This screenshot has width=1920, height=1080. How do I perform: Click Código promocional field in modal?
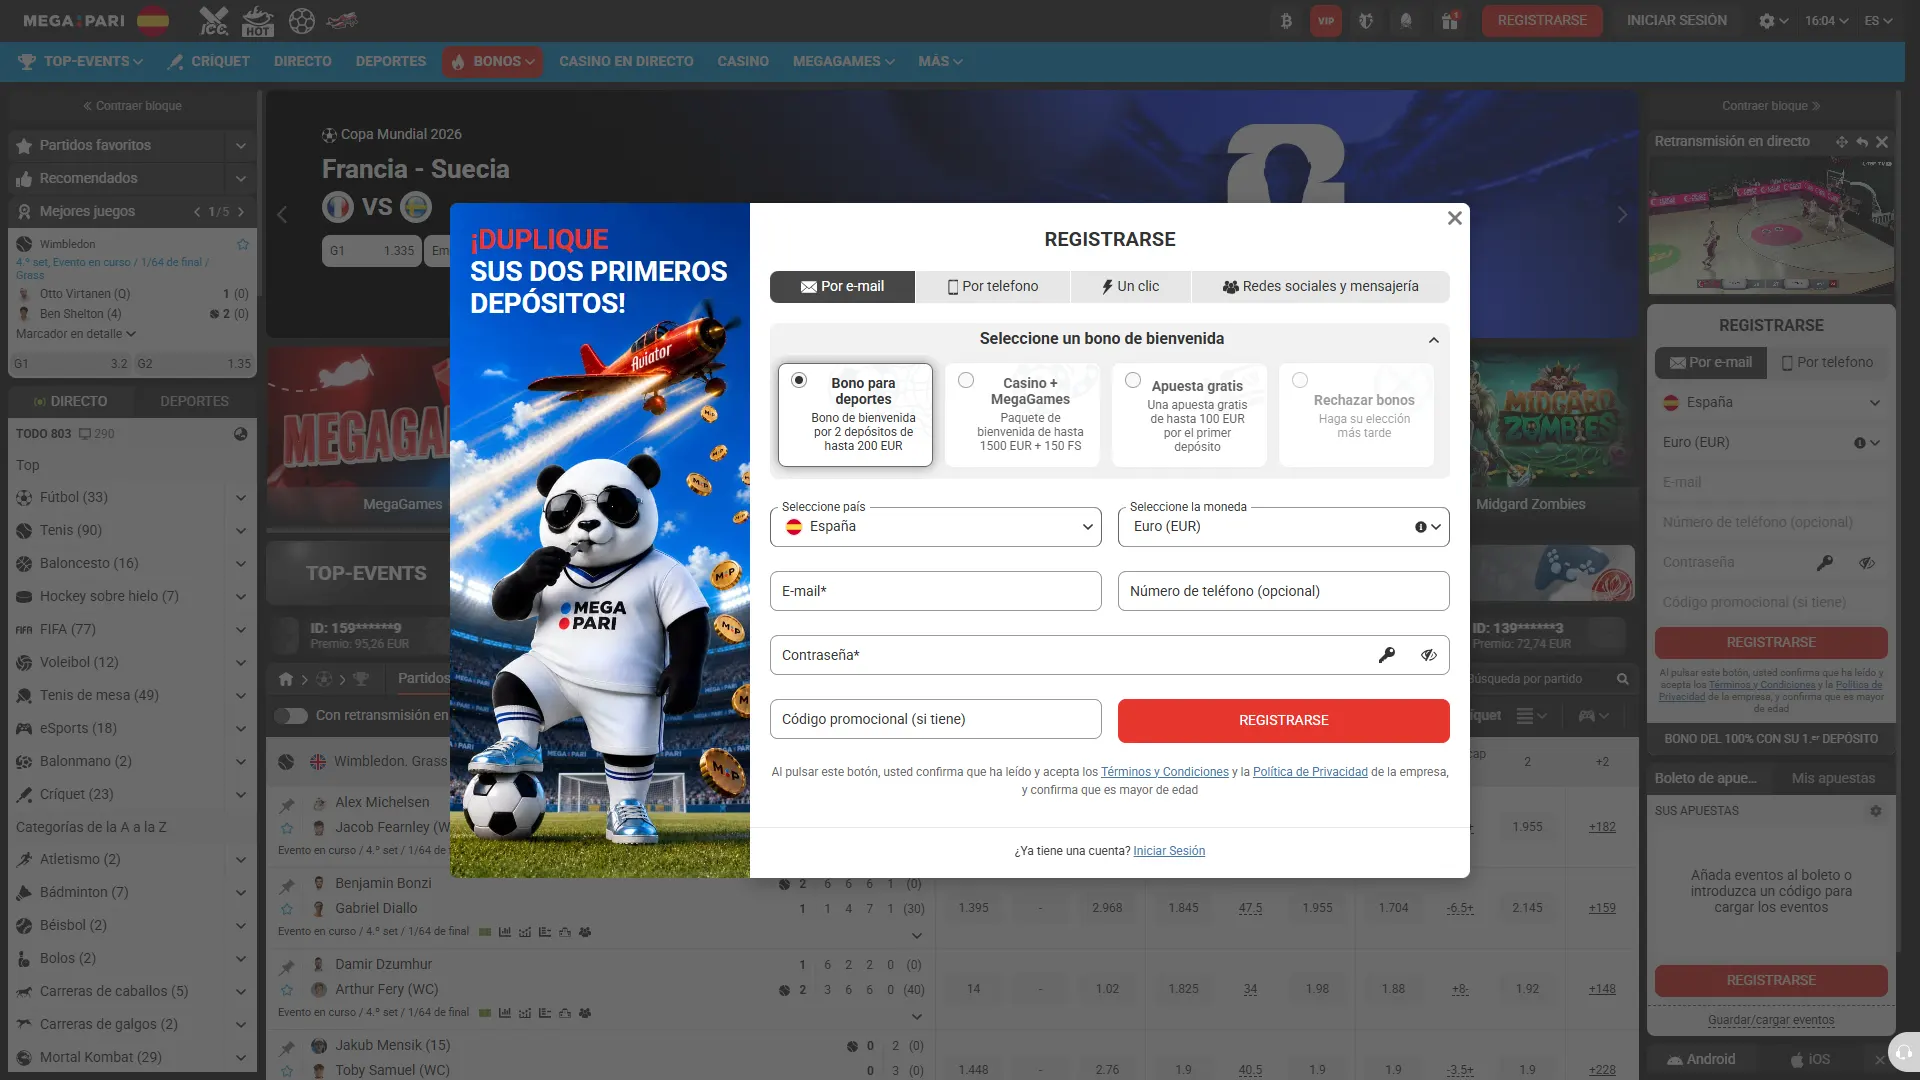pos(935,719)
